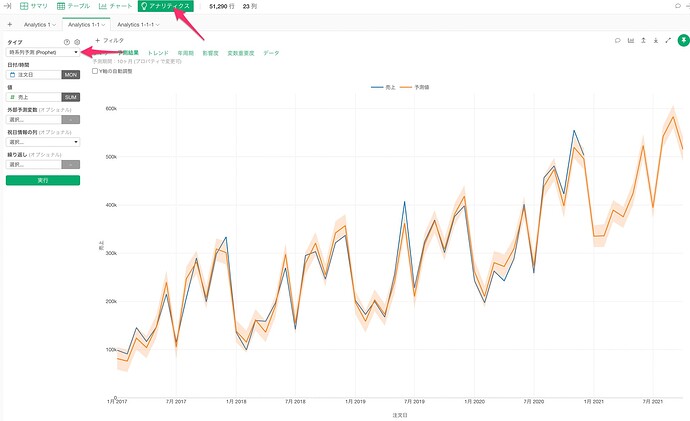
Task: Click the 1月 2021 x-axis label
Action: point(594,402)
